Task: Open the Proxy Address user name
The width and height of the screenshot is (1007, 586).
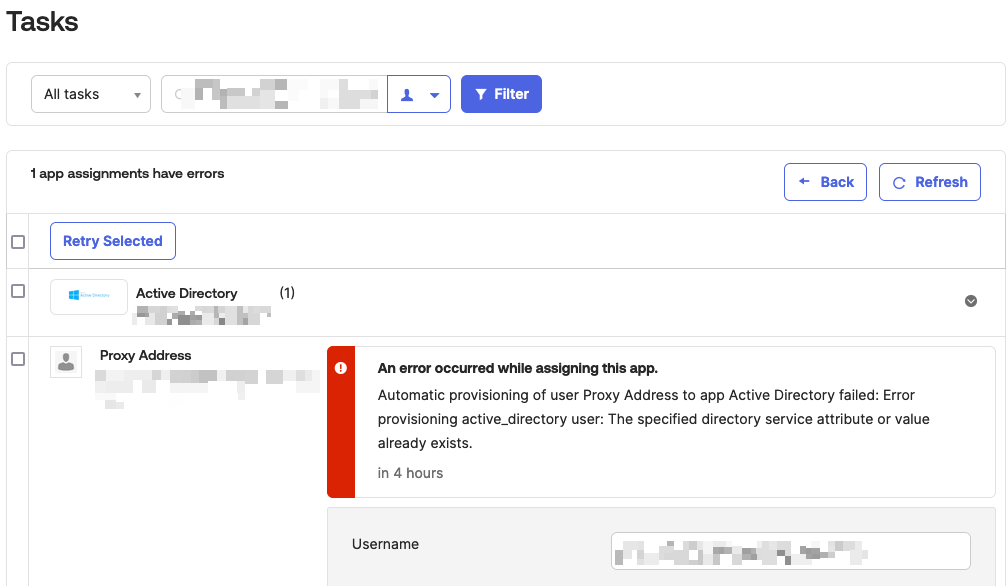Action: (146, 355)
